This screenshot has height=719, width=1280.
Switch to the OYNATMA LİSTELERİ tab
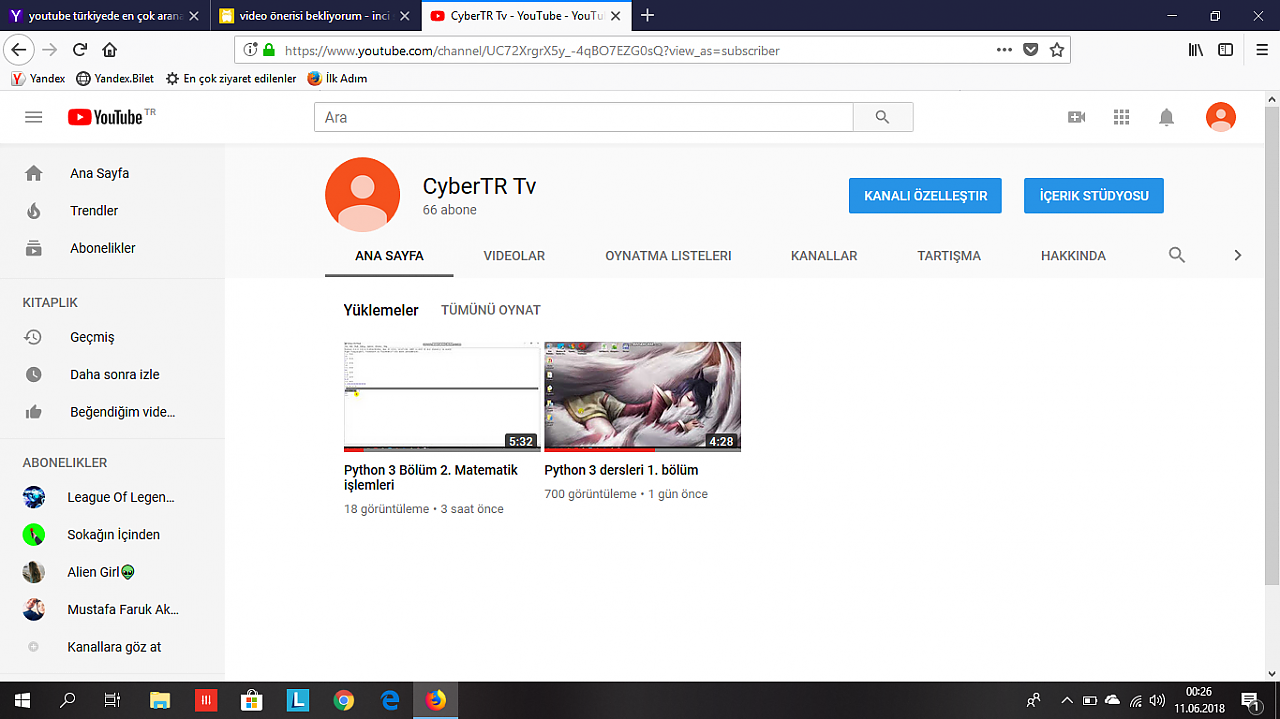point(668,256)
